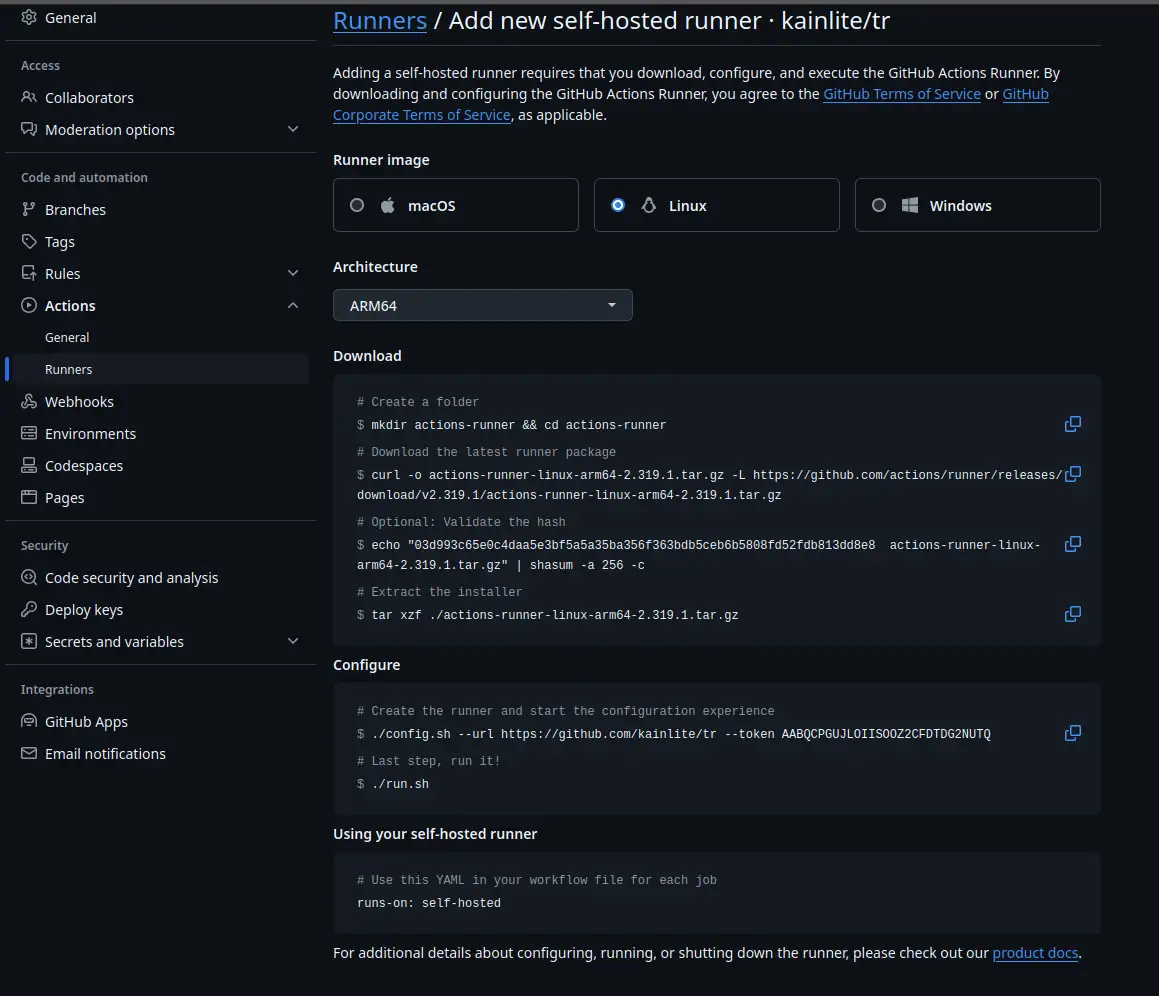Viewport: 1159px width, 996px height.
Task: Click '# Download the latest runner package' comment
Action: click(x=486, y=452)
